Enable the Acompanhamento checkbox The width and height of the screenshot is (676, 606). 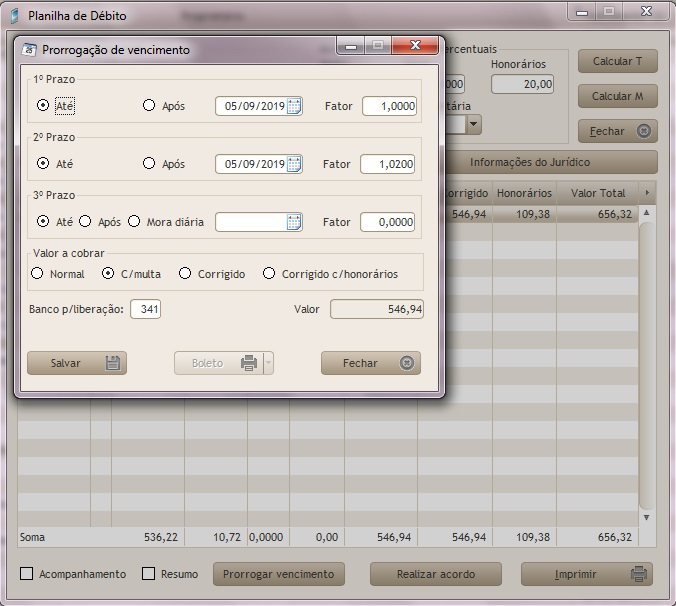point(27,574)
